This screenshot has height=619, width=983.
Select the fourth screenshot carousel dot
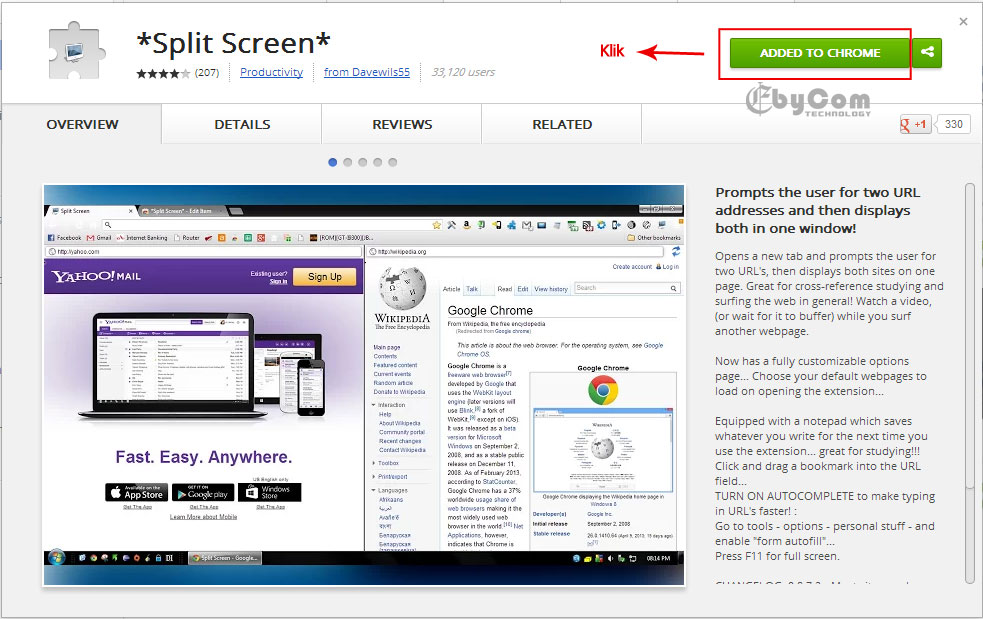377,162
